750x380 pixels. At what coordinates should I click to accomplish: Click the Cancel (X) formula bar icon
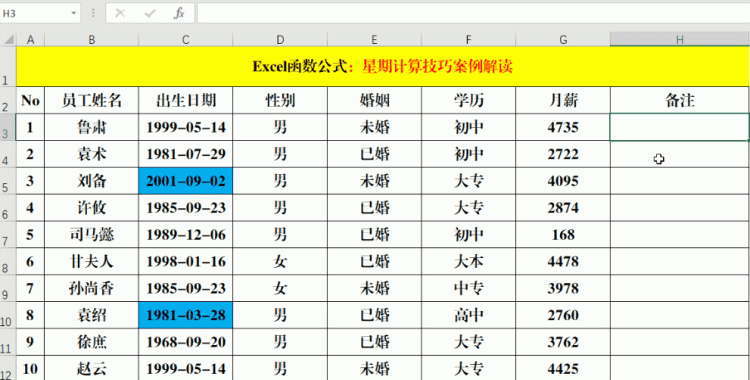120,13
